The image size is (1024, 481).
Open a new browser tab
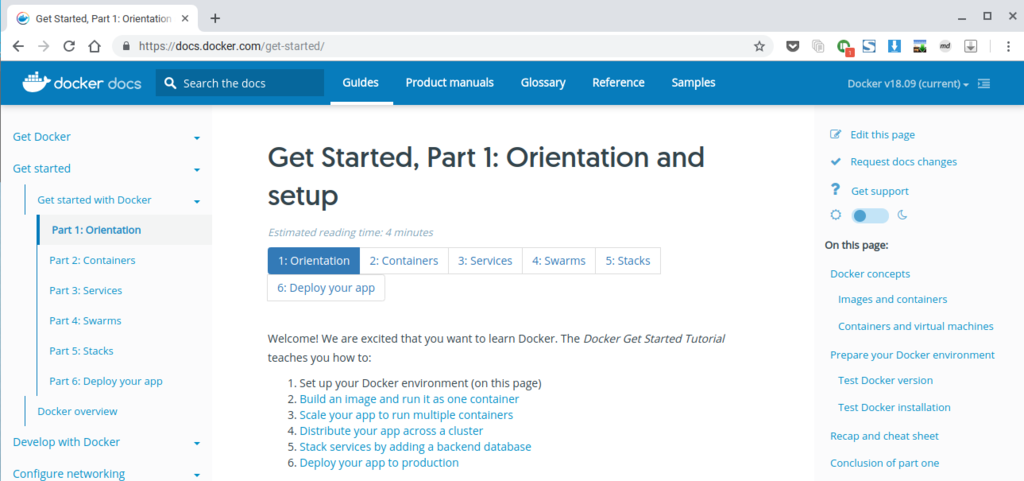215,18
